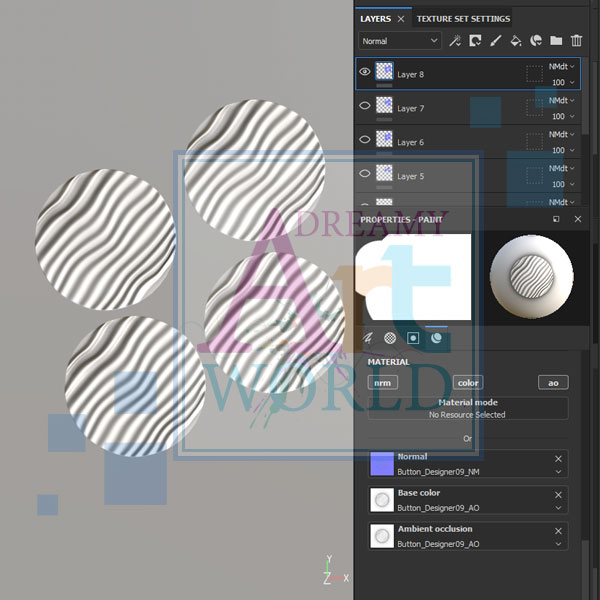600x600 pixels.
Task: Toggle visibility of Layer 7
Action: 365,107
